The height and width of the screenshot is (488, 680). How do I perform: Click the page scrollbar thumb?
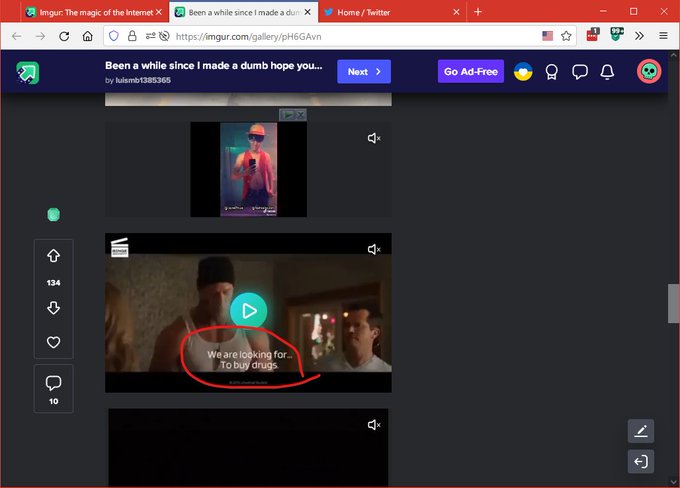(673, 304)
